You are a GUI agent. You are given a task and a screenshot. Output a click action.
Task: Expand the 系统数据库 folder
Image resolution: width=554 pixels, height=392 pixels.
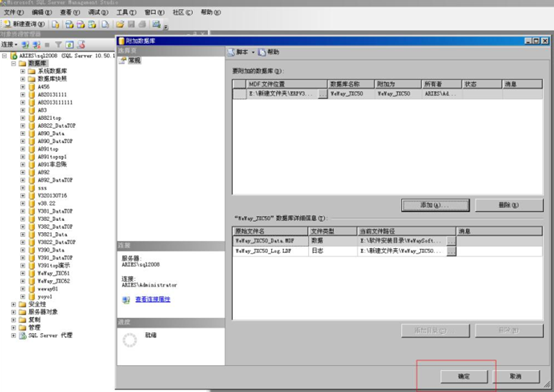point(23,71)
